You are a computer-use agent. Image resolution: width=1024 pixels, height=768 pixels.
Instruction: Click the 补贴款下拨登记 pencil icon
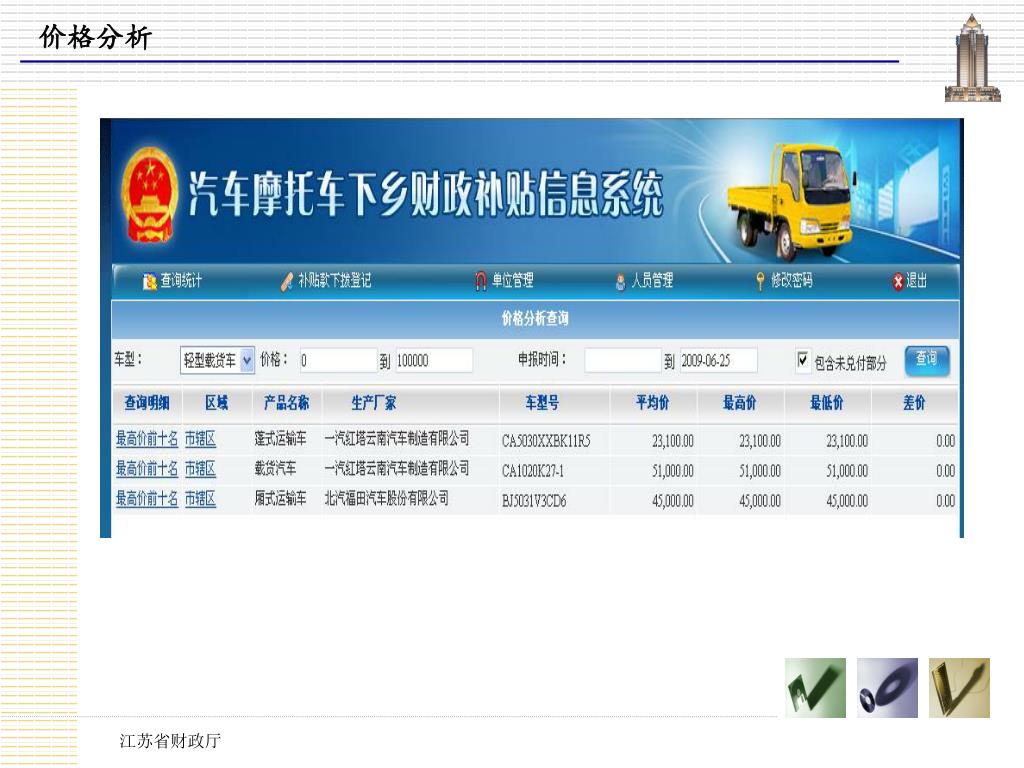pos(287,281)
